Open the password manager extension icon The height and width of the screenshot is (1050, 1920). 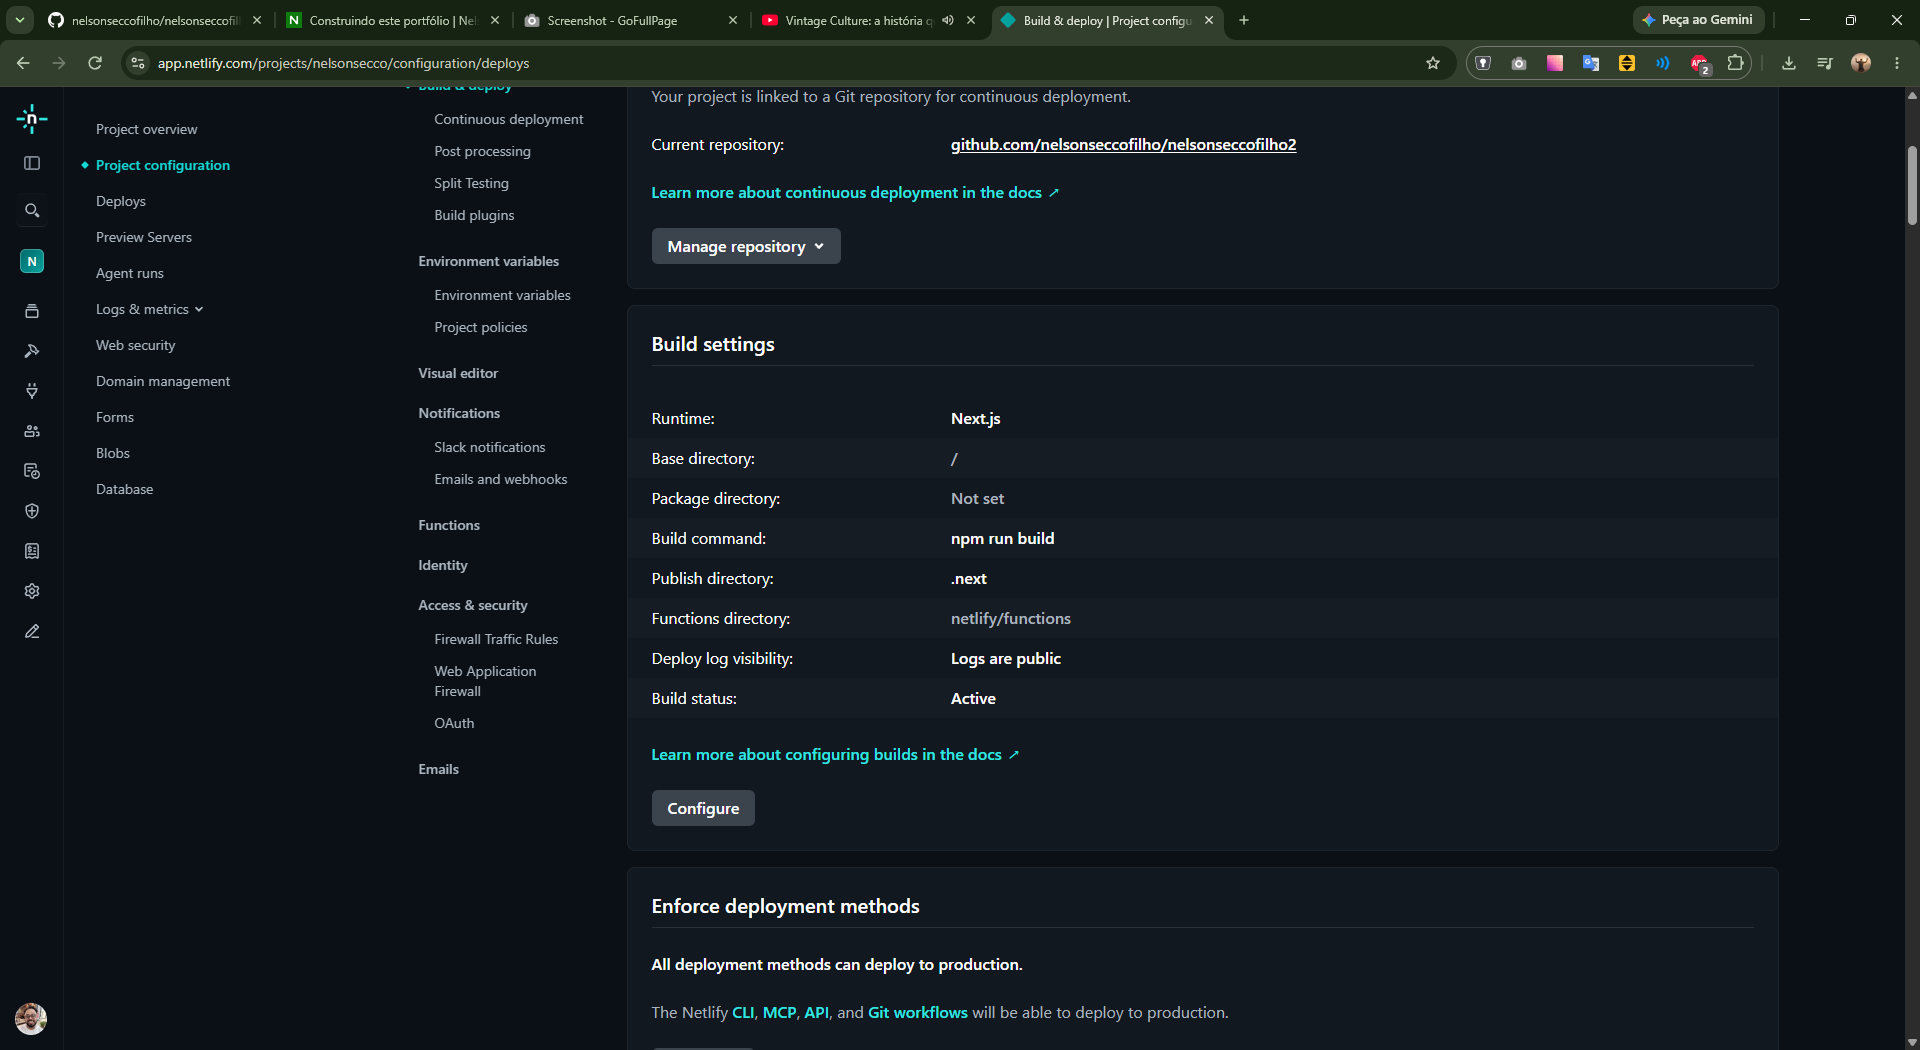click(x=1484, y=63)
